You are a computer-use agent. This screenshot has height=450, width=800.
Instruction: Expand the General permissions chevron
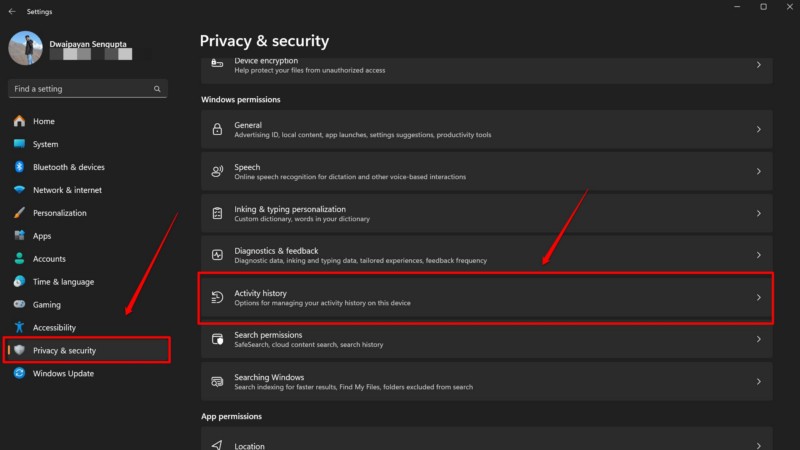tap(758, 130)
